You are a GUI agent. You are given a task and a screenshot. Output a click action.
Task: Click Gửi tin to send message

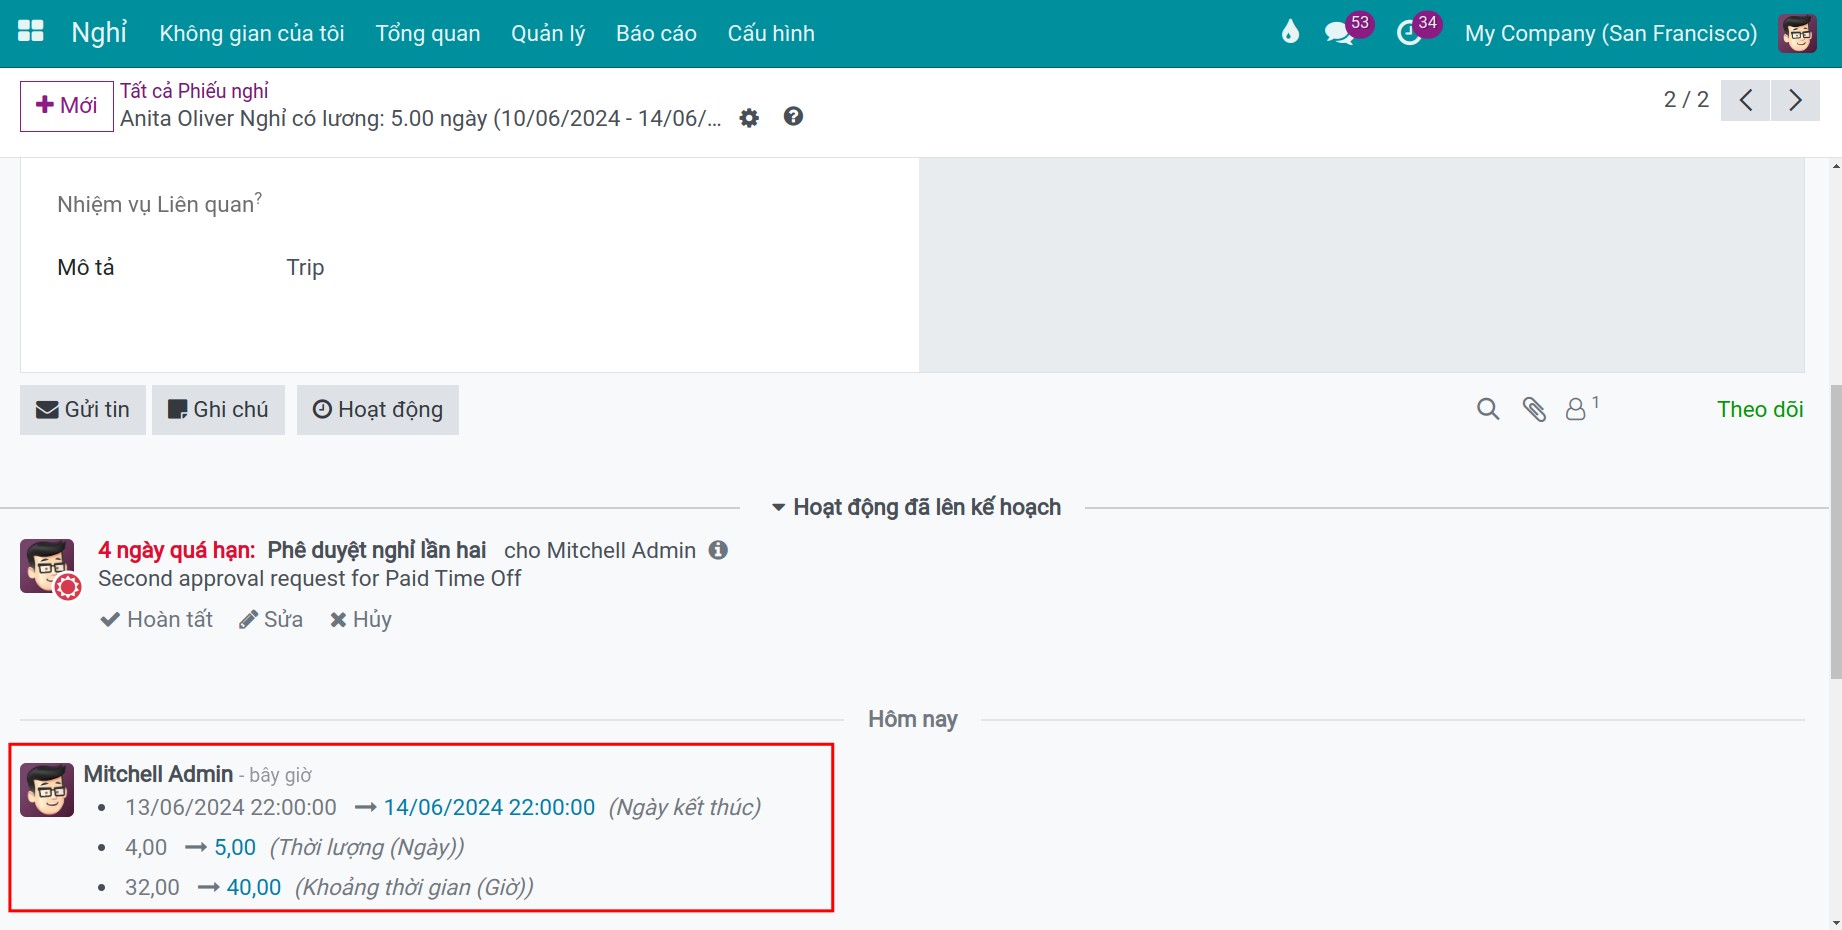coord(83,410)
